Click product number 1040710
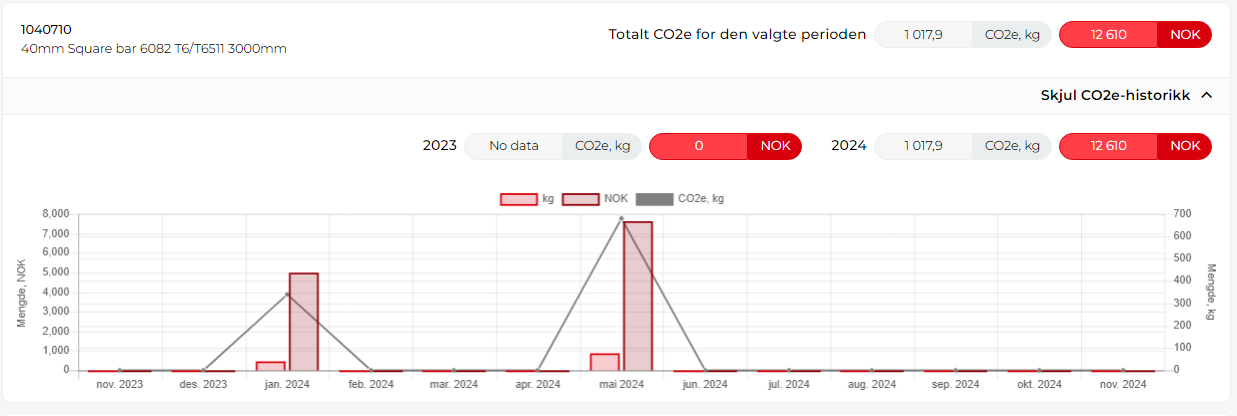The height and width of the screenshot is (416, 1237). click(x=46, y=30)
